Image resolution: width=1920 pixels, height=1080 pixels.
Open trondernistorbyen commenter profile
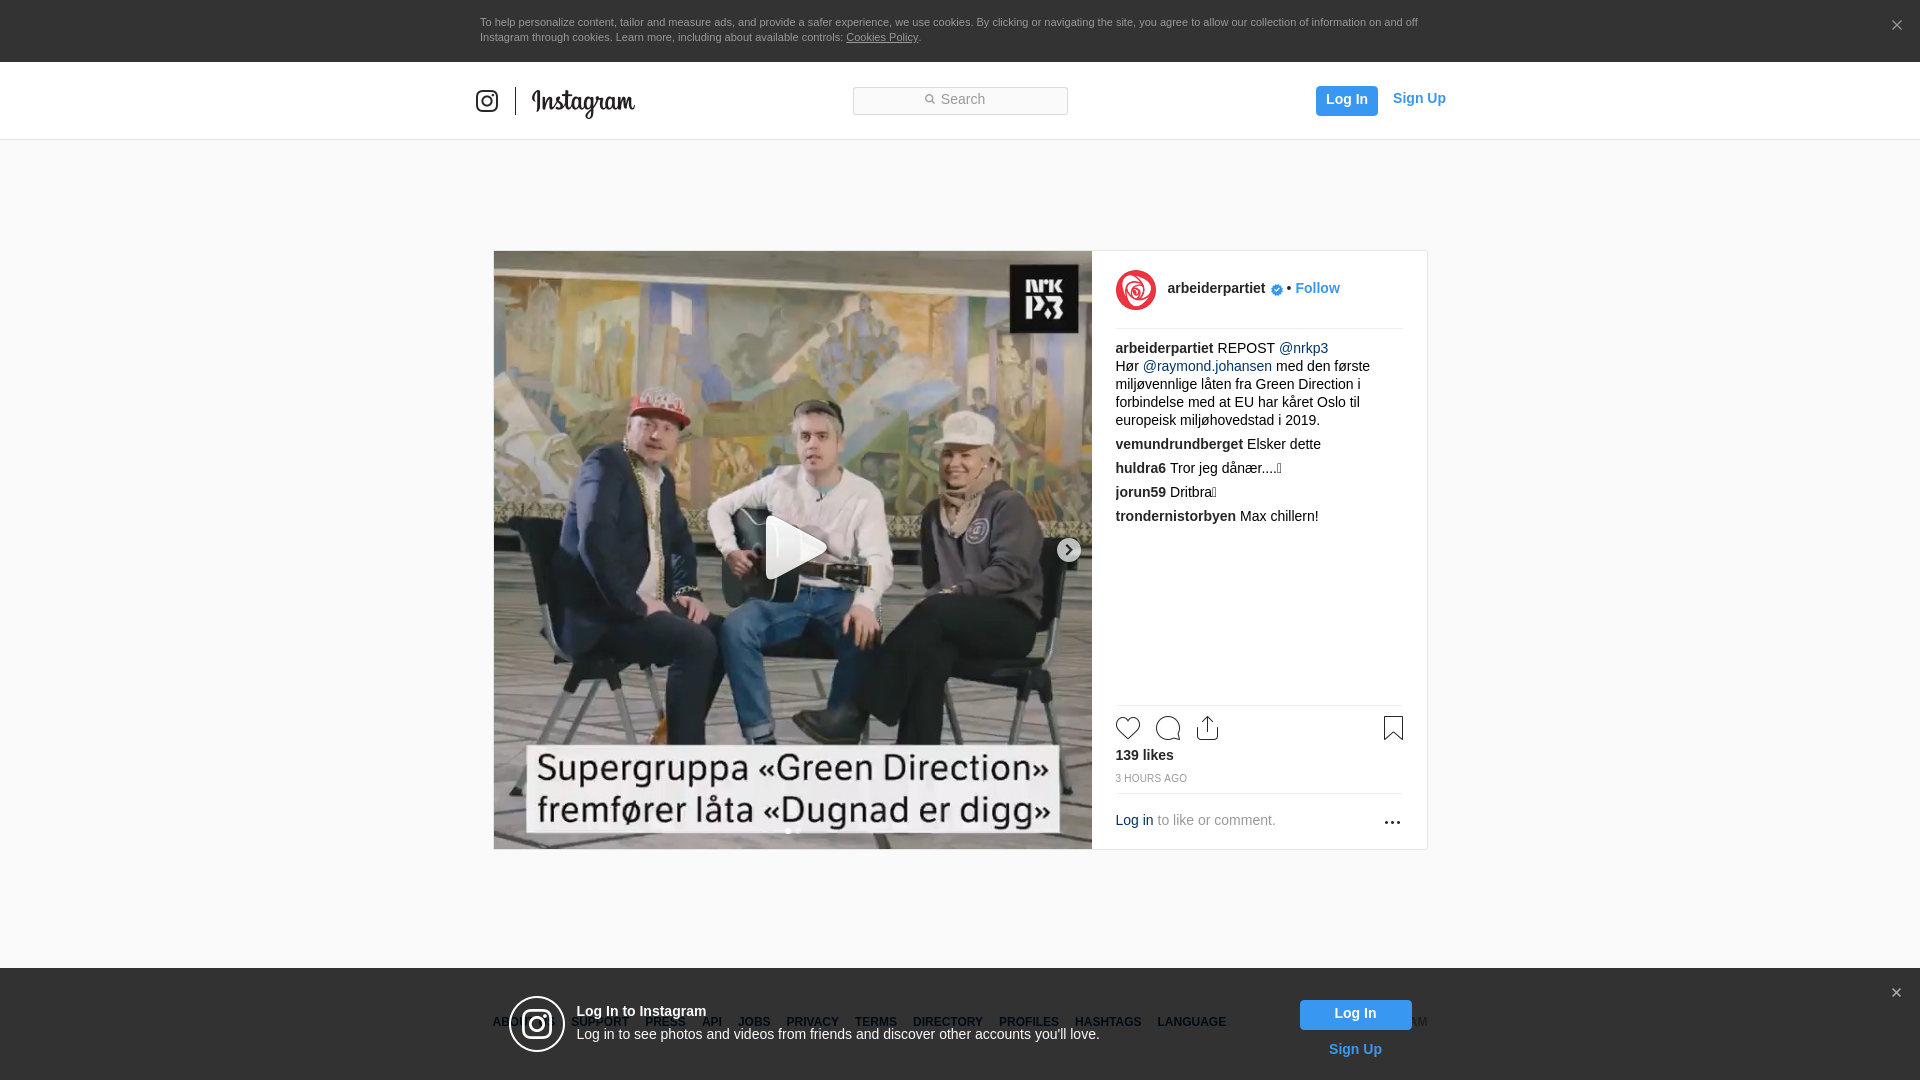1176,516
